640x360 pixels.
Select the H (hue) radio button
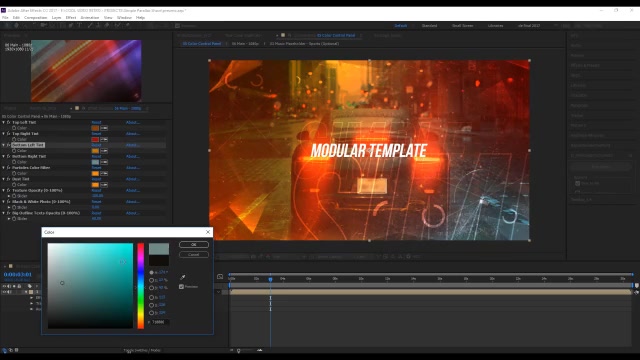(x=151, y=272)
